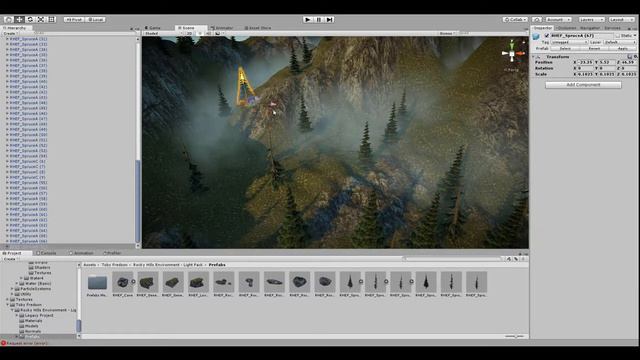Start Play mode

(308, 19)
